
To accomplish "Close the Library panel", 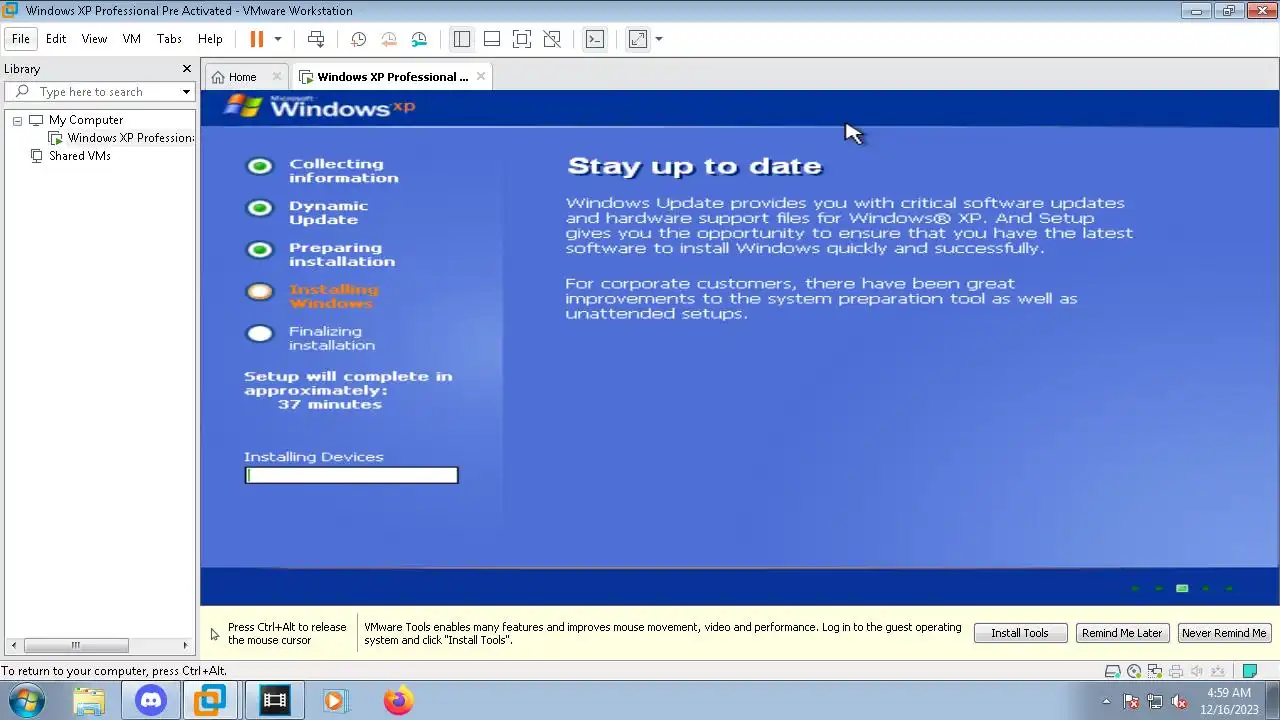I will point(186,69).
